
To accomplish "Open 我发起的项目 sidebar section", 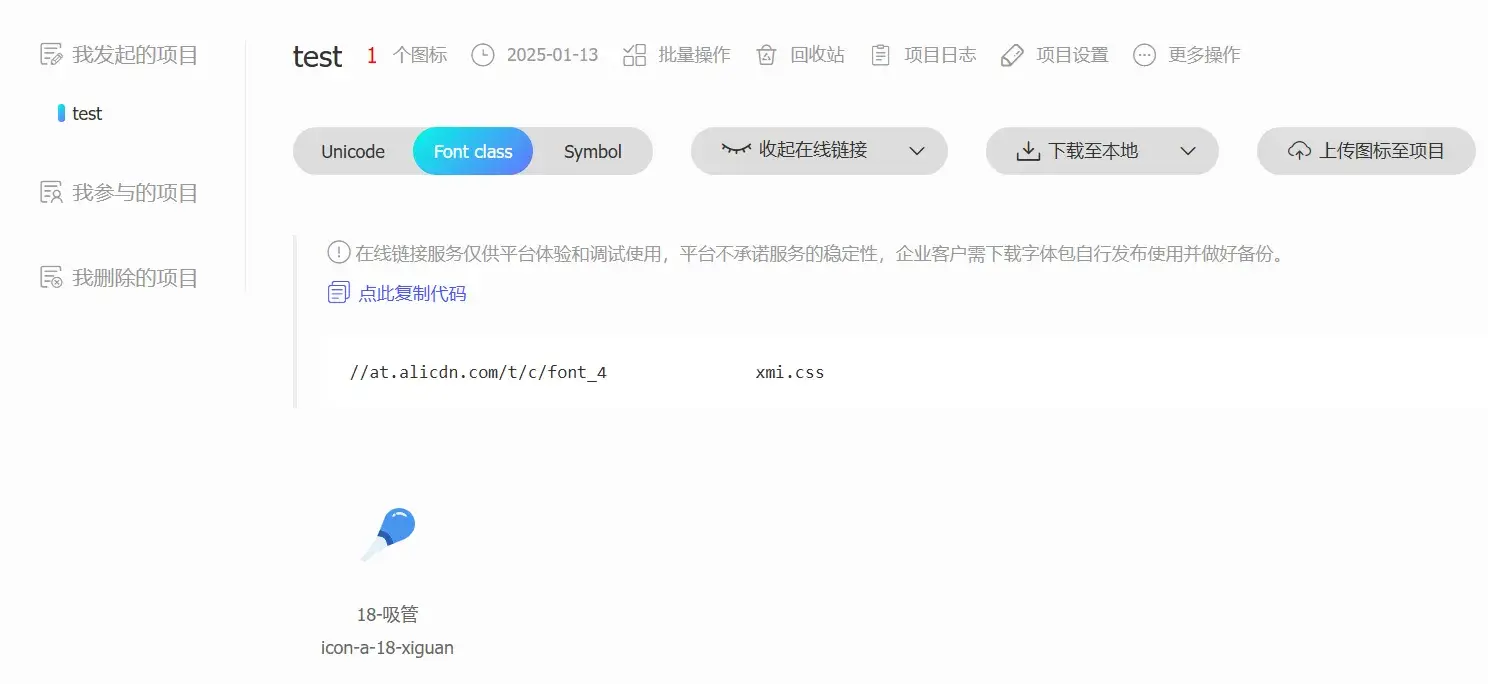I will [135, 54].
